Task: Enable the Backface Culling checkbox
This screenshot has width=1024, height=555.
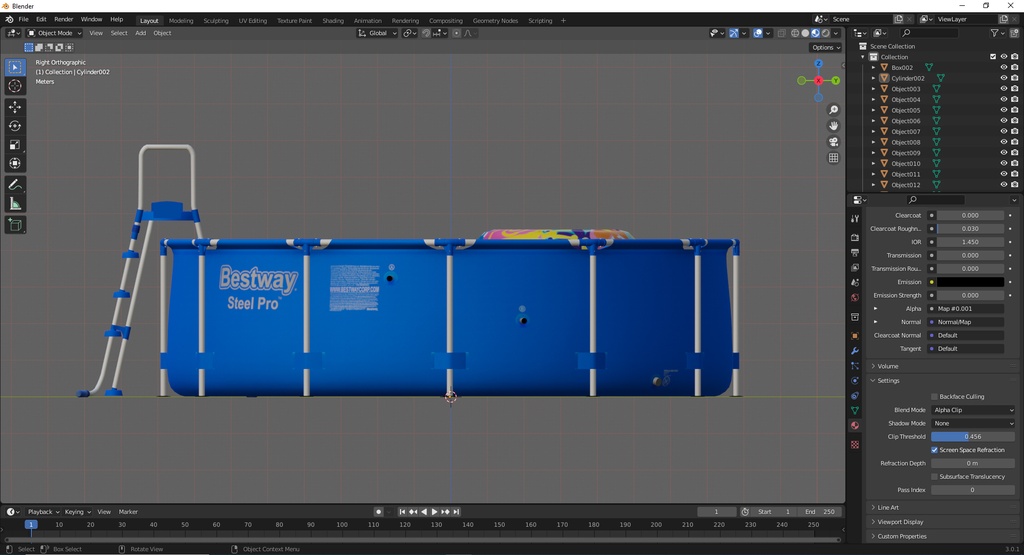Action: (x=935, y=397)
